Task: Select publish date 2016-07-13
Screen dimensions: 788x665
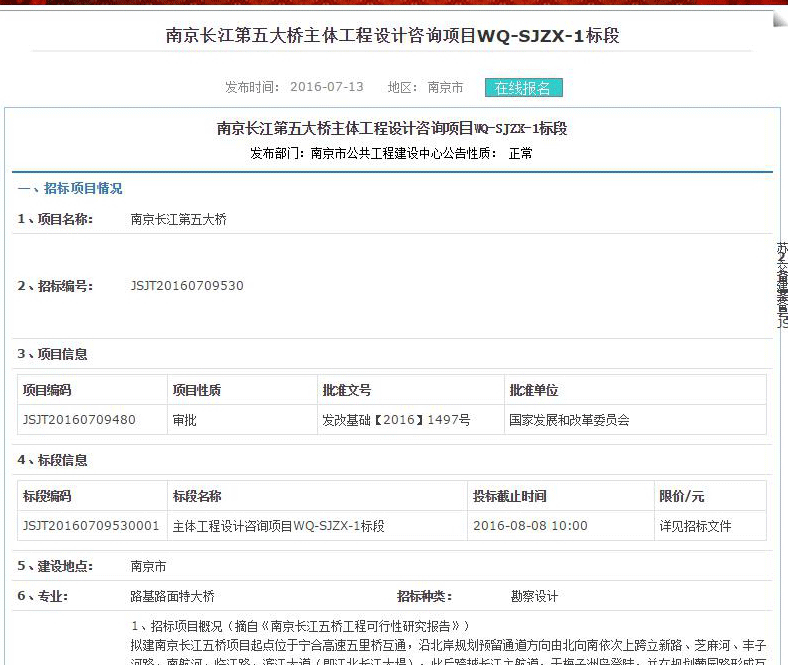Action: (327, 87)
